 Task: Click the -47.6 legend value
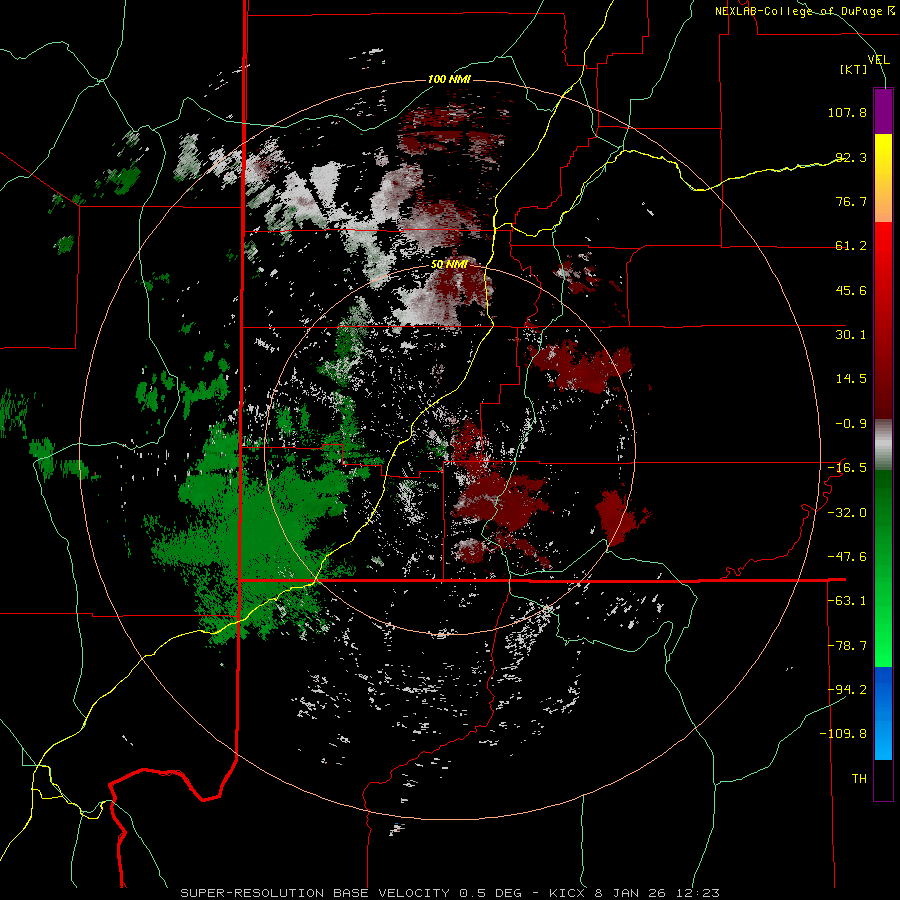[x=847, y=557]
